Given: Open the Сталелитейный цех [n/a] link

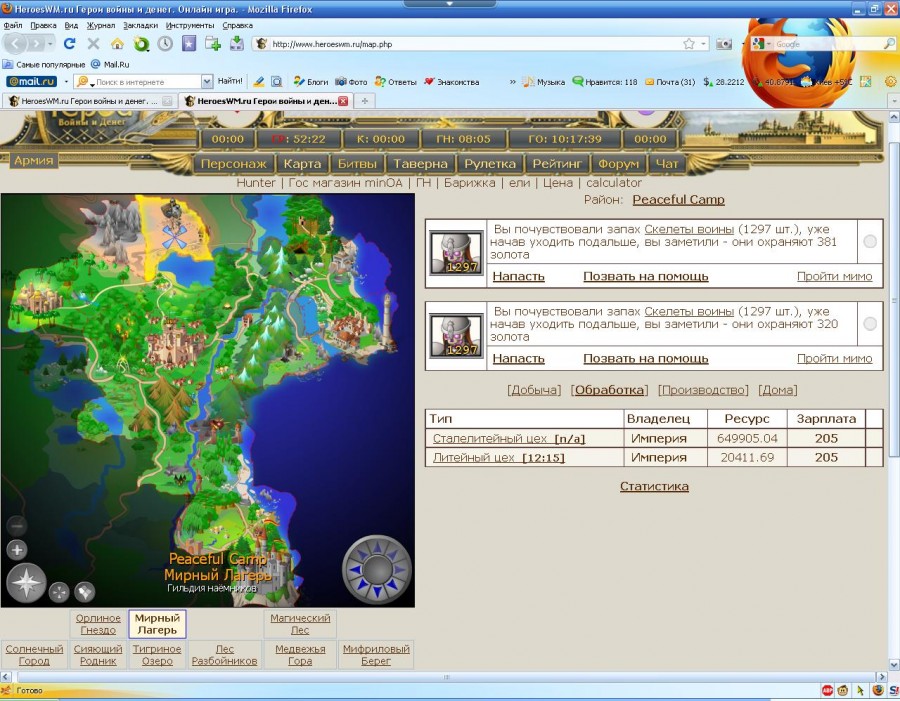Looking at the screenshot, I should pyautogui.click(x=509, y=439).
